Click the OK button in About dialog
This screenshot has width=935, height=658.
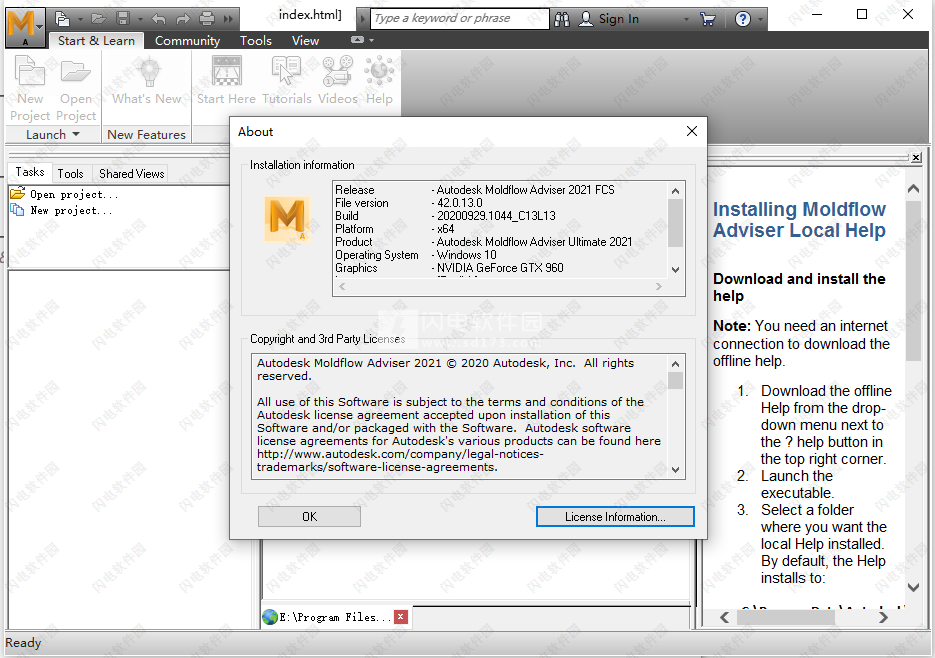(x=309, y=517)
